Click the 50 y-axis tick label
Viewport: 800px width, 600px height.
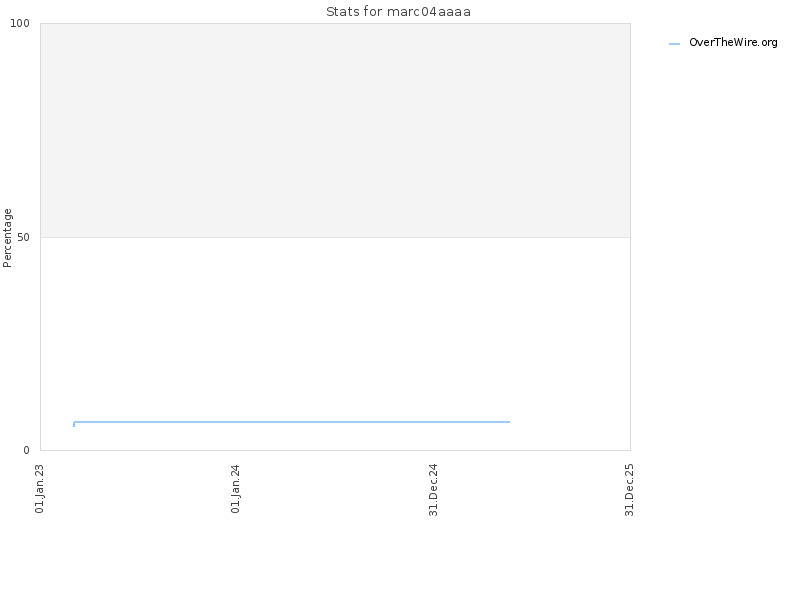[23, 238]
